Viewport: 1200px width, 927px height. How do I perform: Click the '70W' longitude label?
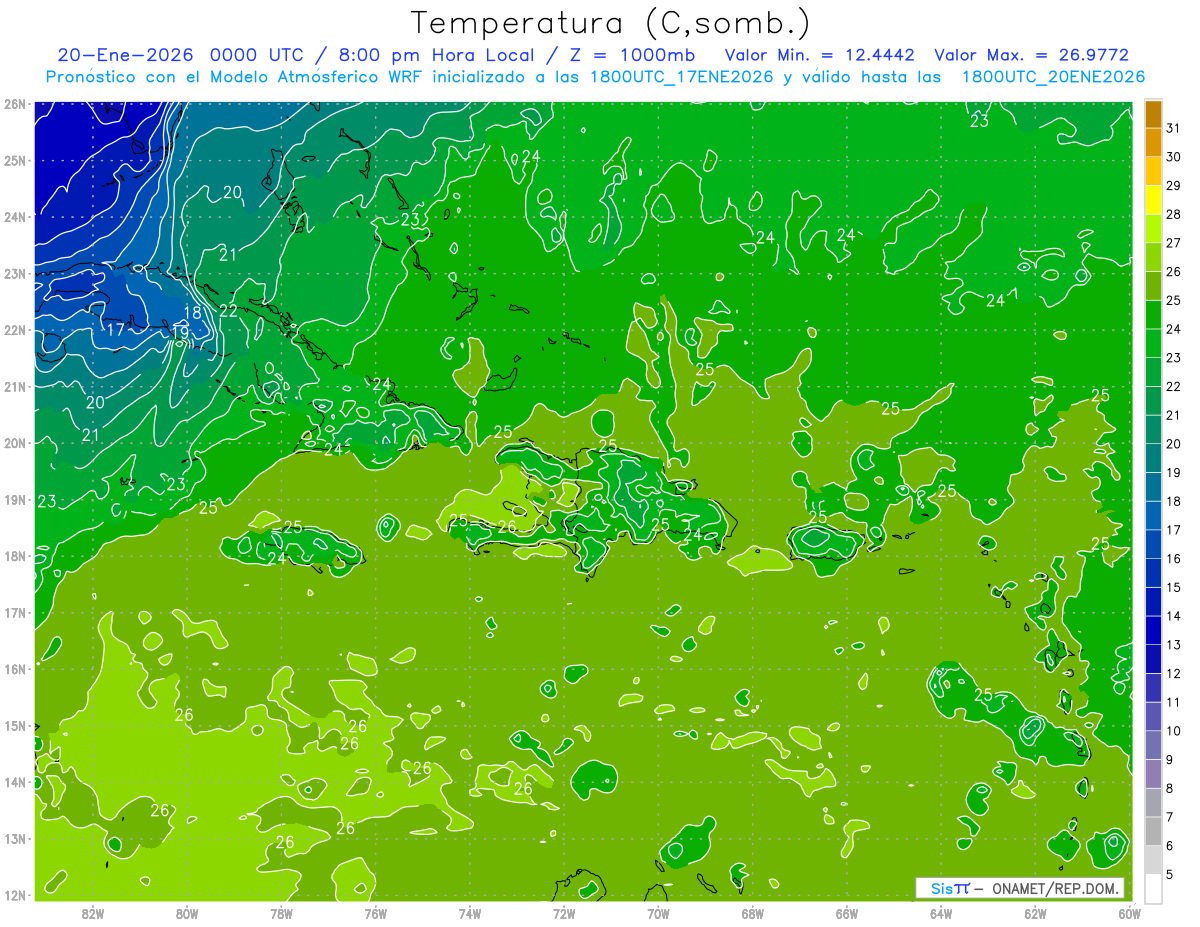658,913
